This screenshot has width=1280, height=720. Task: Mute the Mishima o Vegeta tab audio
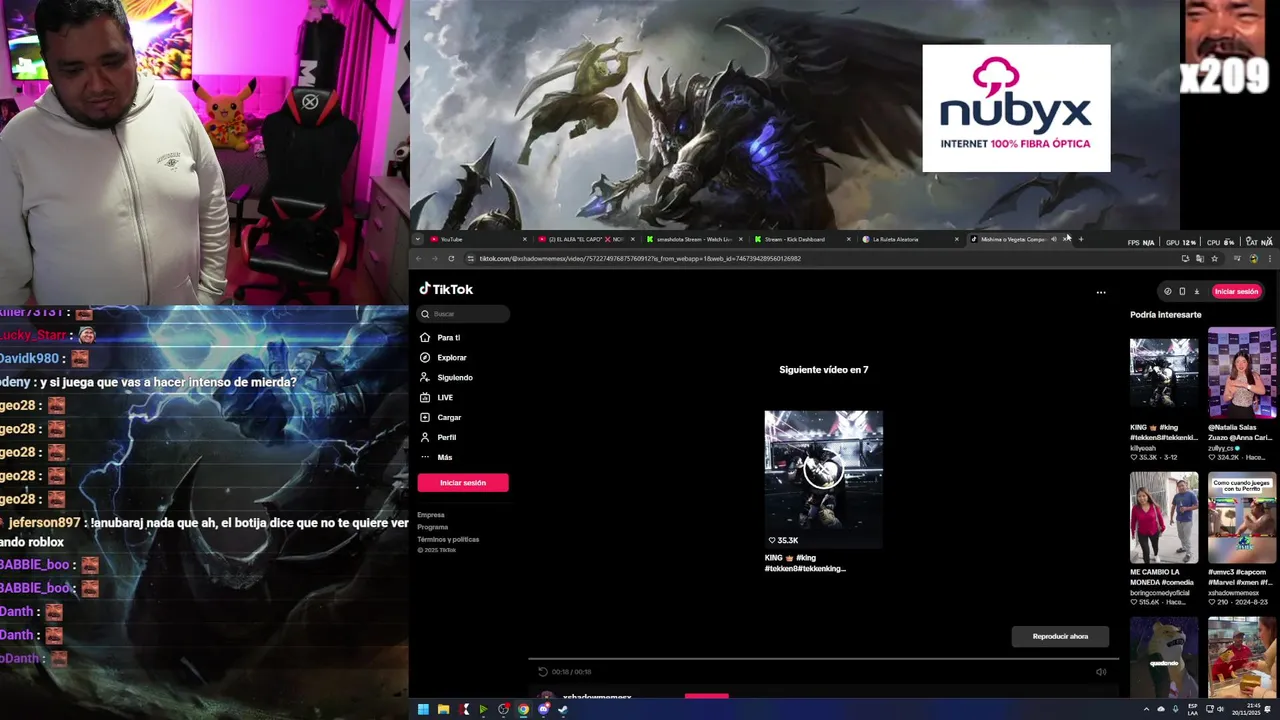click(x=1053, y=240)
